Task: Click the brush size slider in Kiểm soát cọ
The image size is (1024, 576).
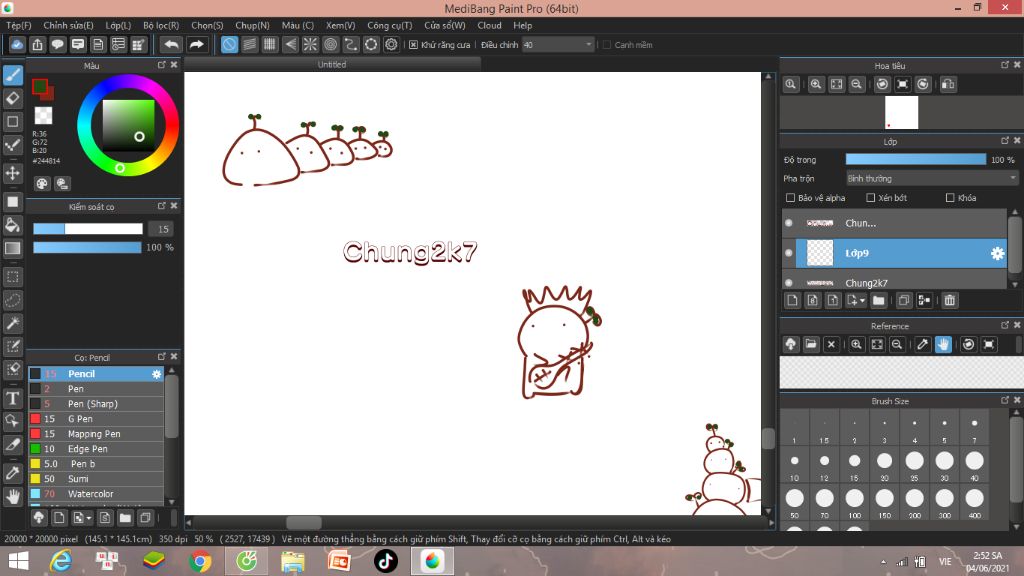Action: [88, 229]
